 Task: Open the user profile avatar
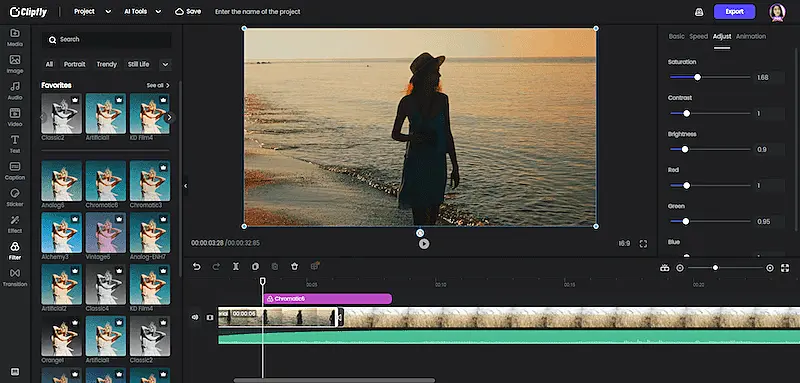(x=777, y=12)
